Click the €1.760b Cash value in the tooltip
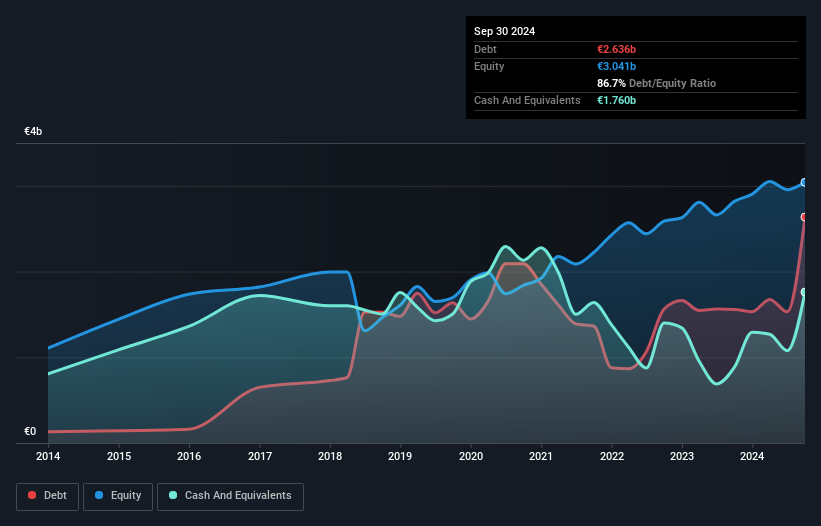The width and height of the screenshot is (821, 526). (x=616, y=100)
